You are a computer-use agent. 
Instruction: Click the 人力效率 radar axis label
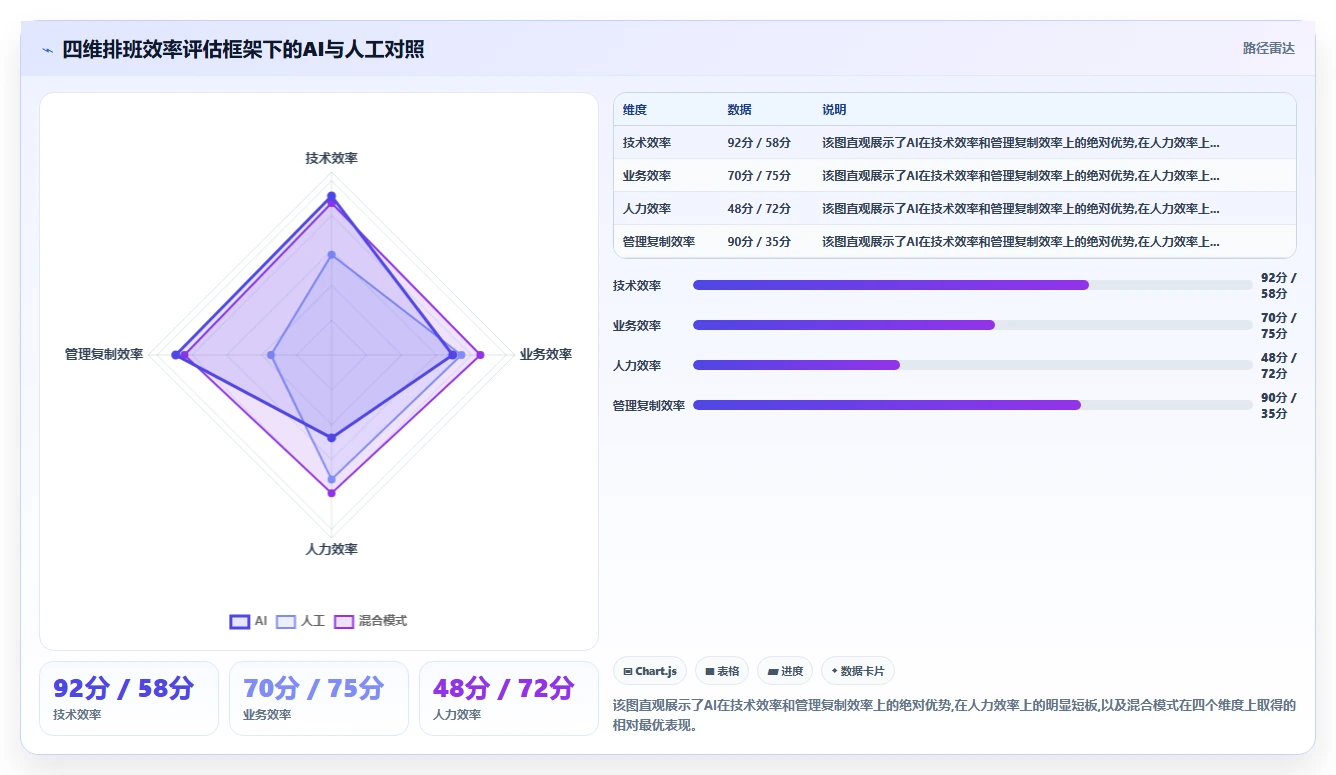pyautogui.click(x=332, y=549)
